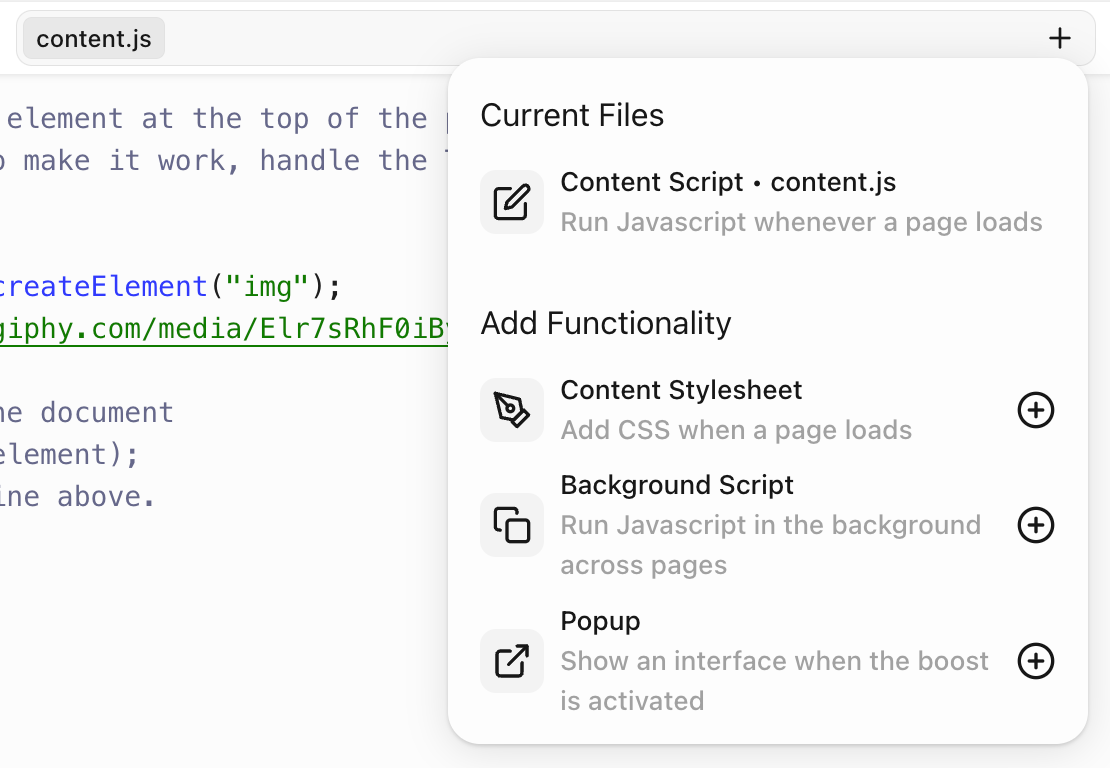Viewport: 1110px width, 768px height.
Task: Click the Popup external-link icon
Action: pyautogui.click(x=512, y=661)
